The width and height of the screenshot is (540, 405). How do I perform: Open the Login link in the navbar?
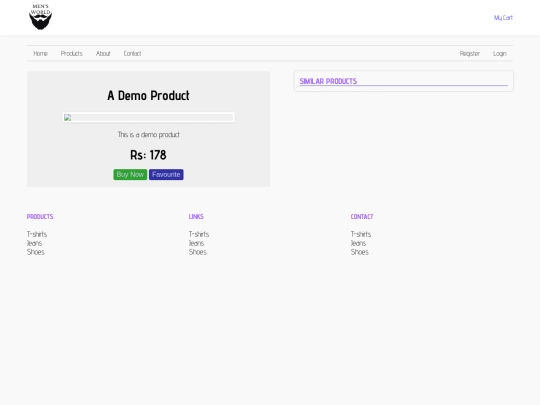(499, 53)
